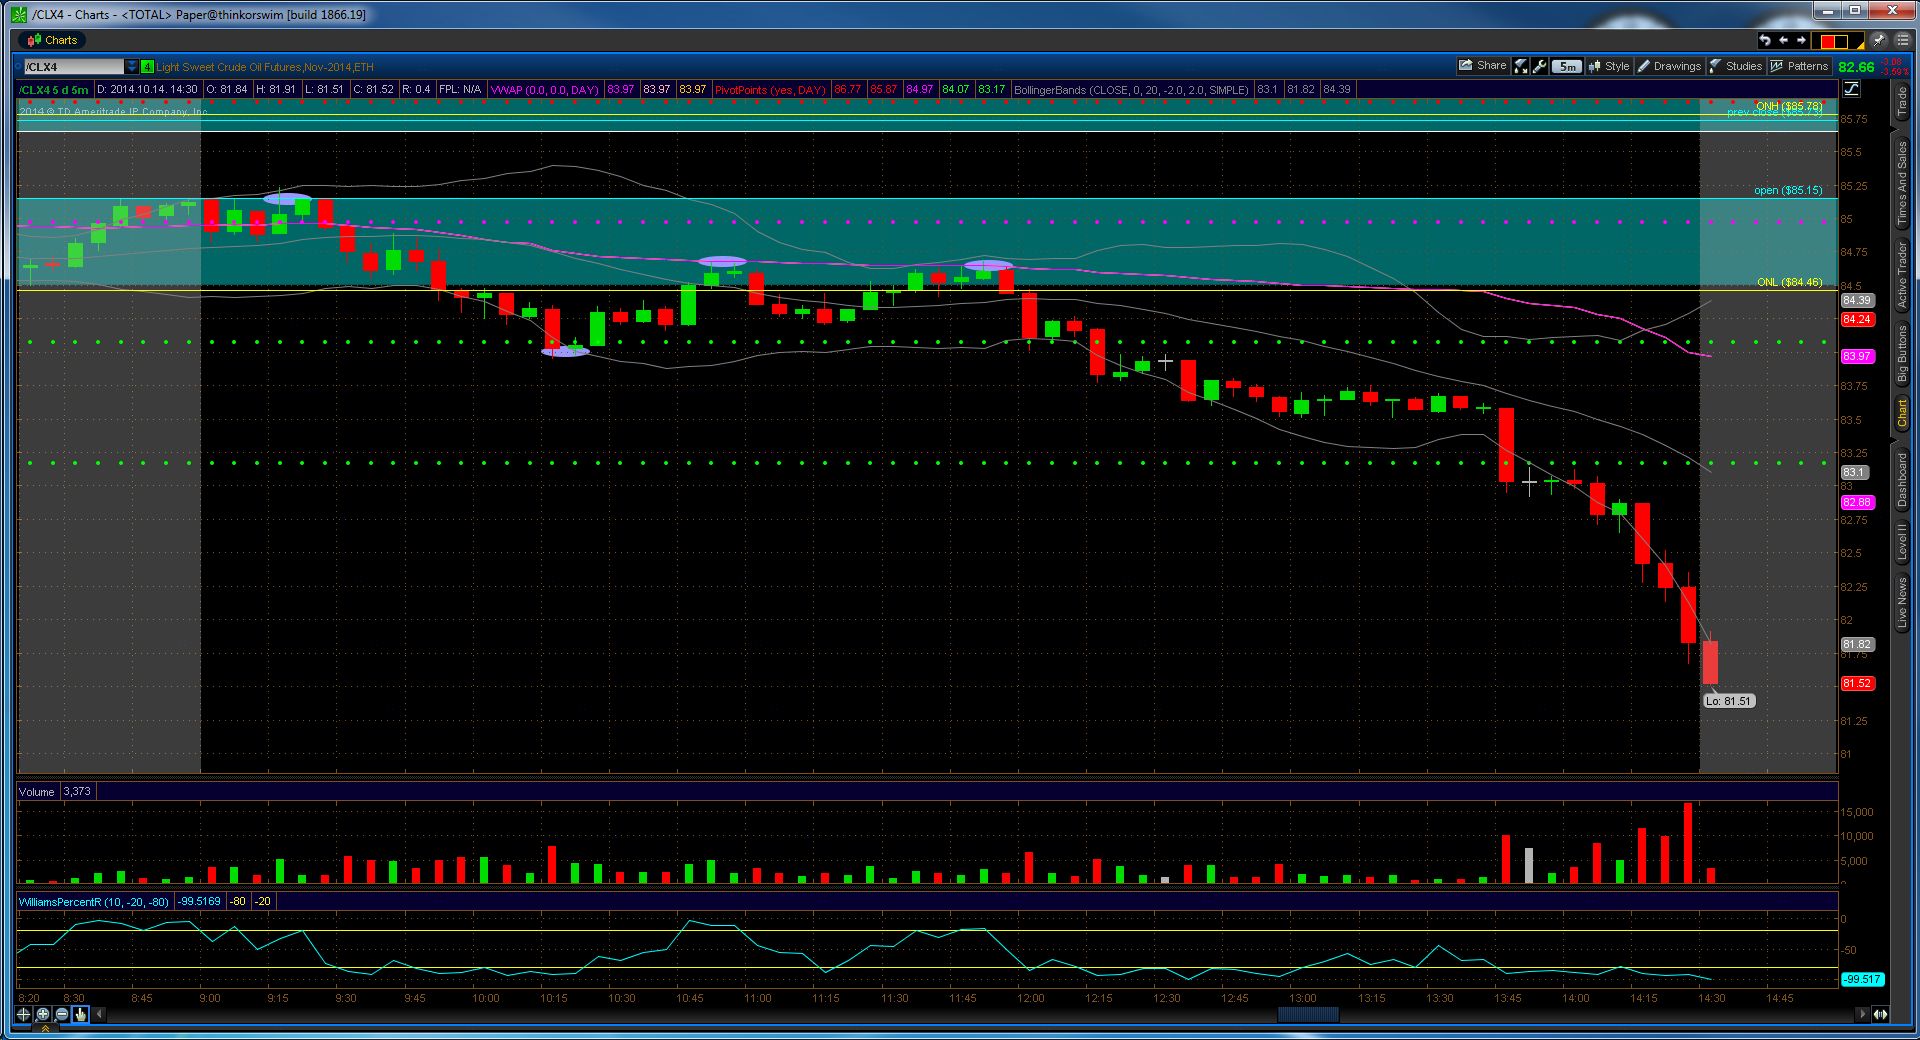Click the crosshair cursor tool icon
Viewport: 1920px width, 1040px height.
pyautogui.click(x=24, y=1014)
